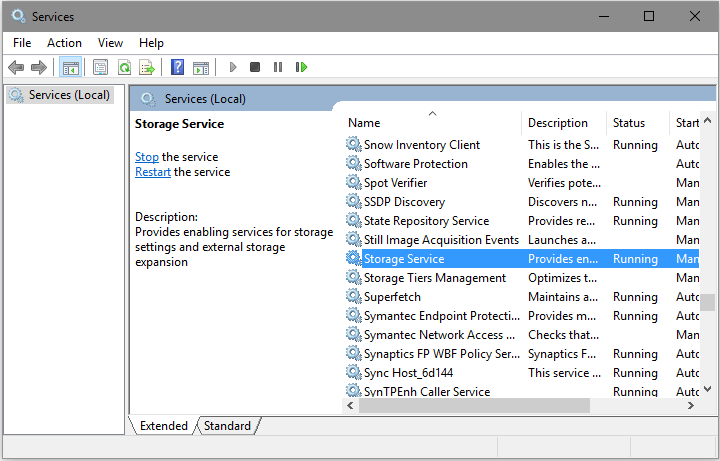This screenshot has width=720, height=461.
Task: Click the Refresh toolbar icon
Action: coord(124,67)
